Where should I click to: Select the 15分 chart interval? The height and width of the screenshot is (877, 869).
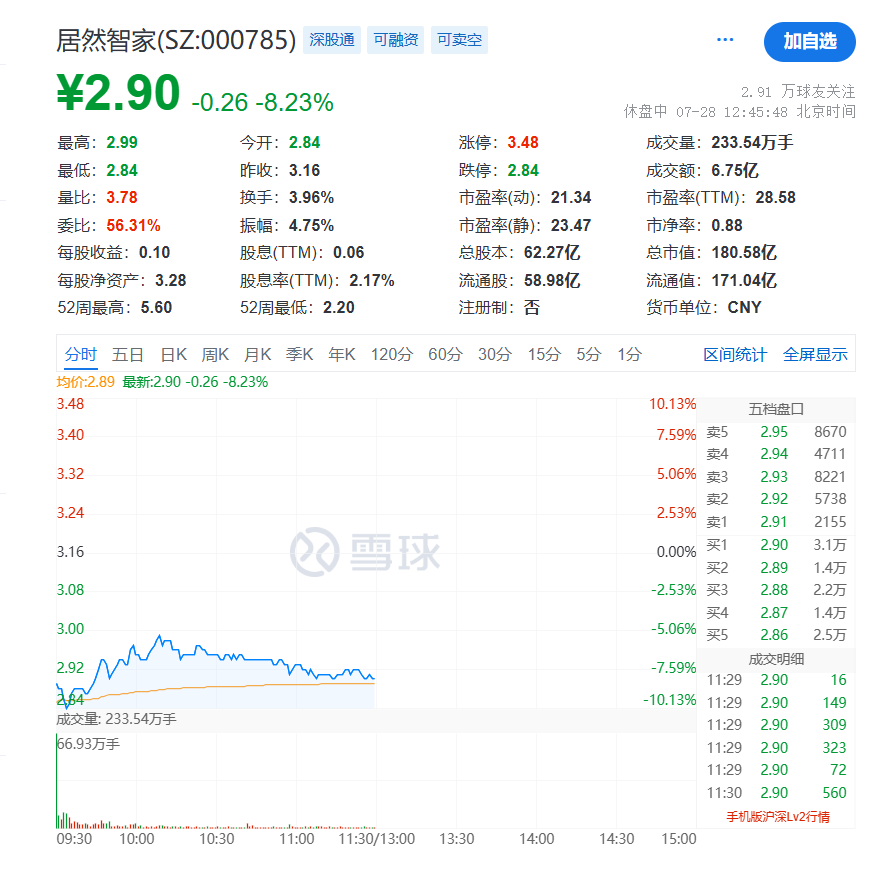pos(544,354)
